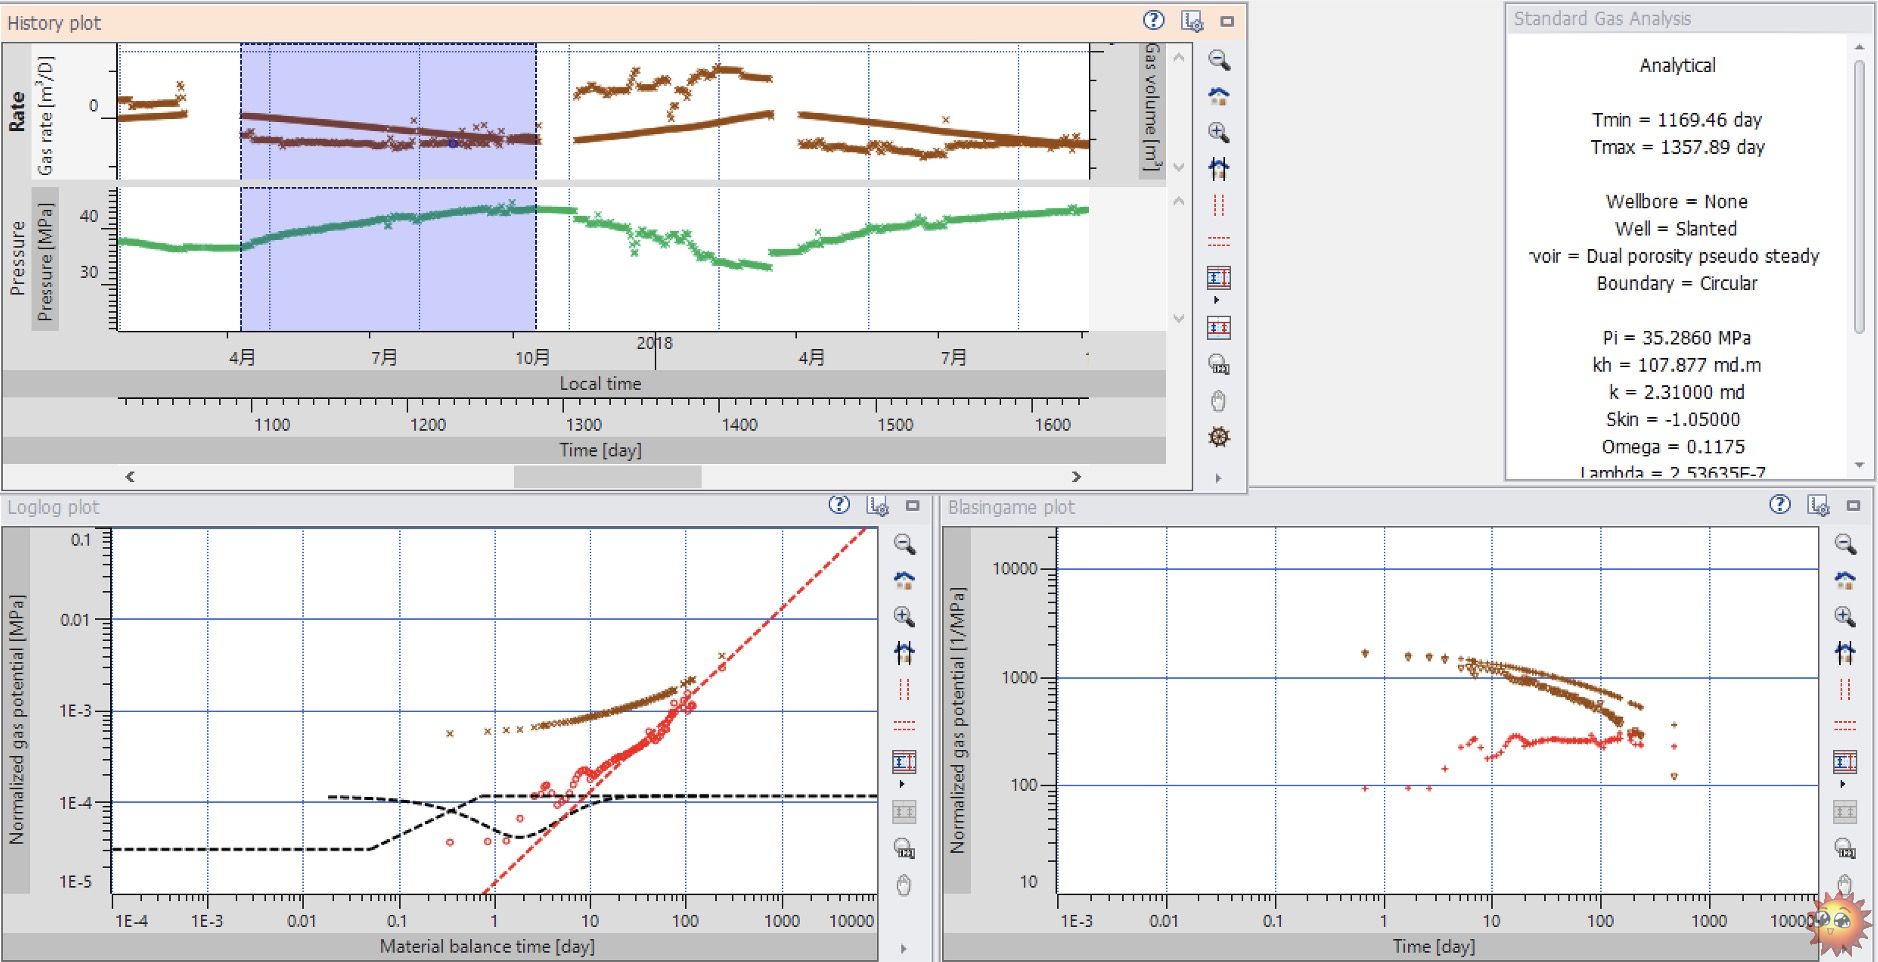
Task: Open History plot settings
Action: point(1192,21)
